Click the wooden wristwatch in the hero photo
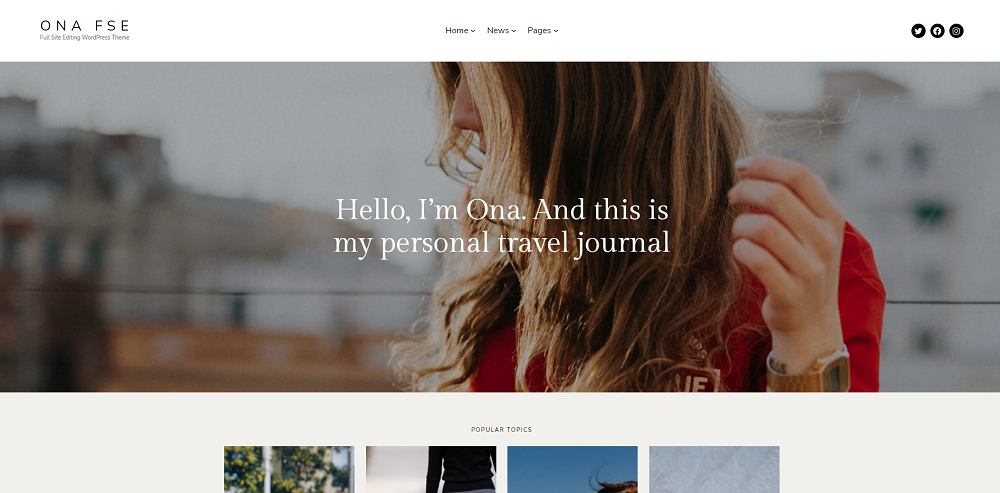 pos(809,371)
